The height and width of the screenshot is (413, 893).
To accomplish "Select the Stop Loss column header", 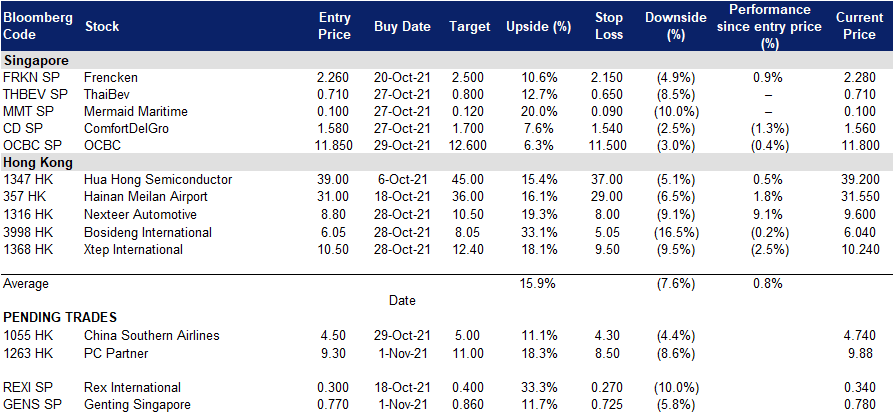I will click(x=608, y=26).
